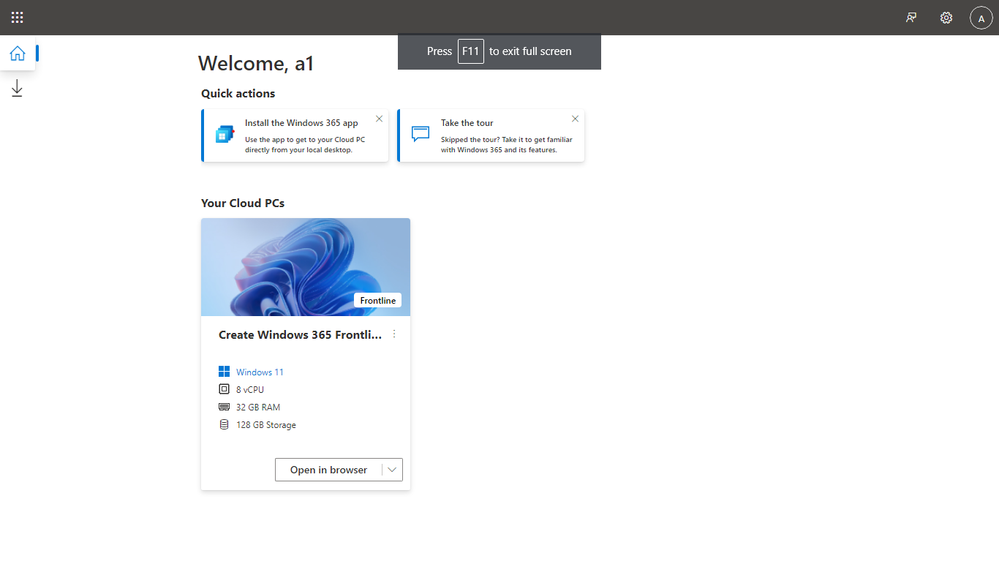Open Settings gear in top bar

click(946, 18)
